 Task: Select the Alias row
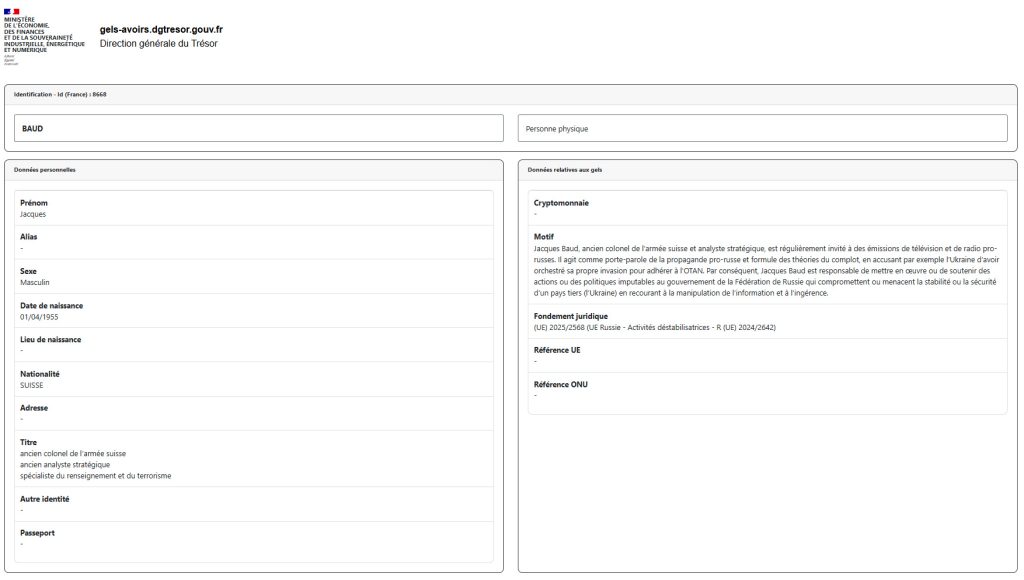pyautogui.click(x=254, y=242)
